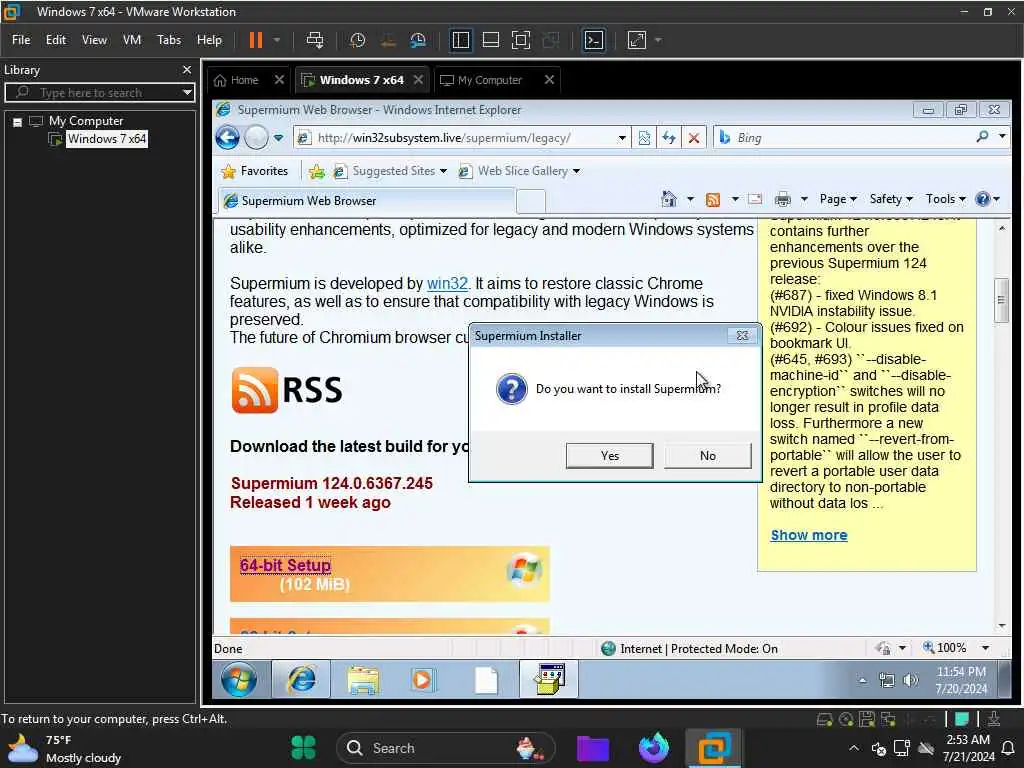
Task: Open library search dropdown arrow
Action: (x=187, y=92)
